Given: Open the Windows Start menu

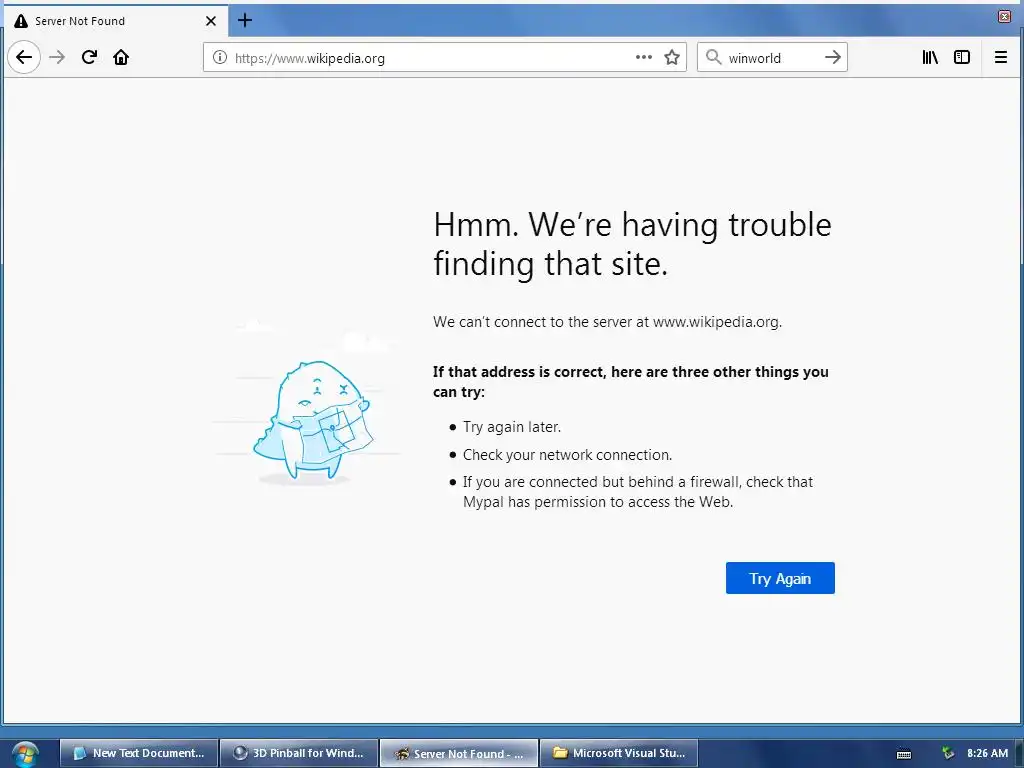Looking at the screenshot, I should pyautogui.click(x=25, y=754).
